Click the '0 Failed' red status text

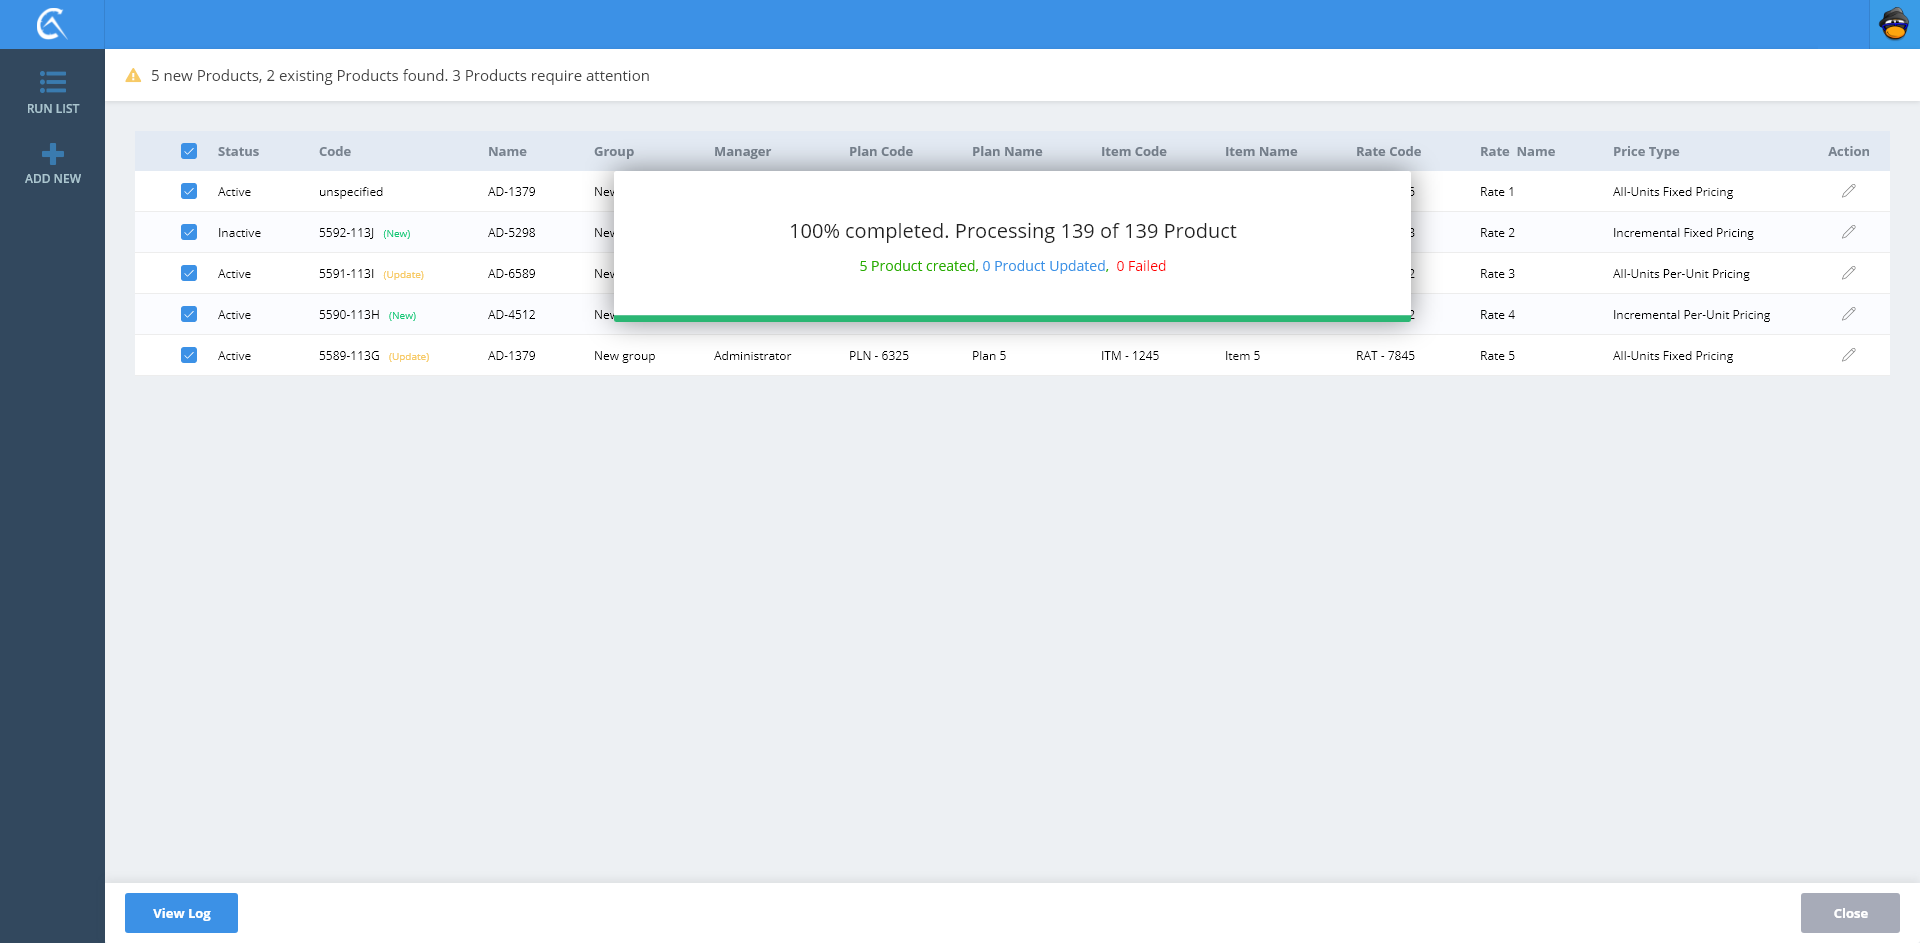point(1141,266)
